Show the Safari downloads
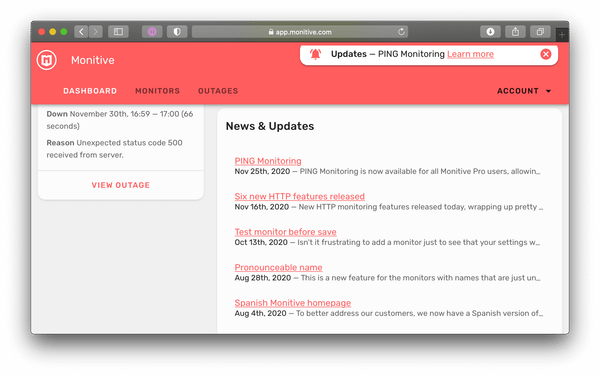 [x=490, y=32]
